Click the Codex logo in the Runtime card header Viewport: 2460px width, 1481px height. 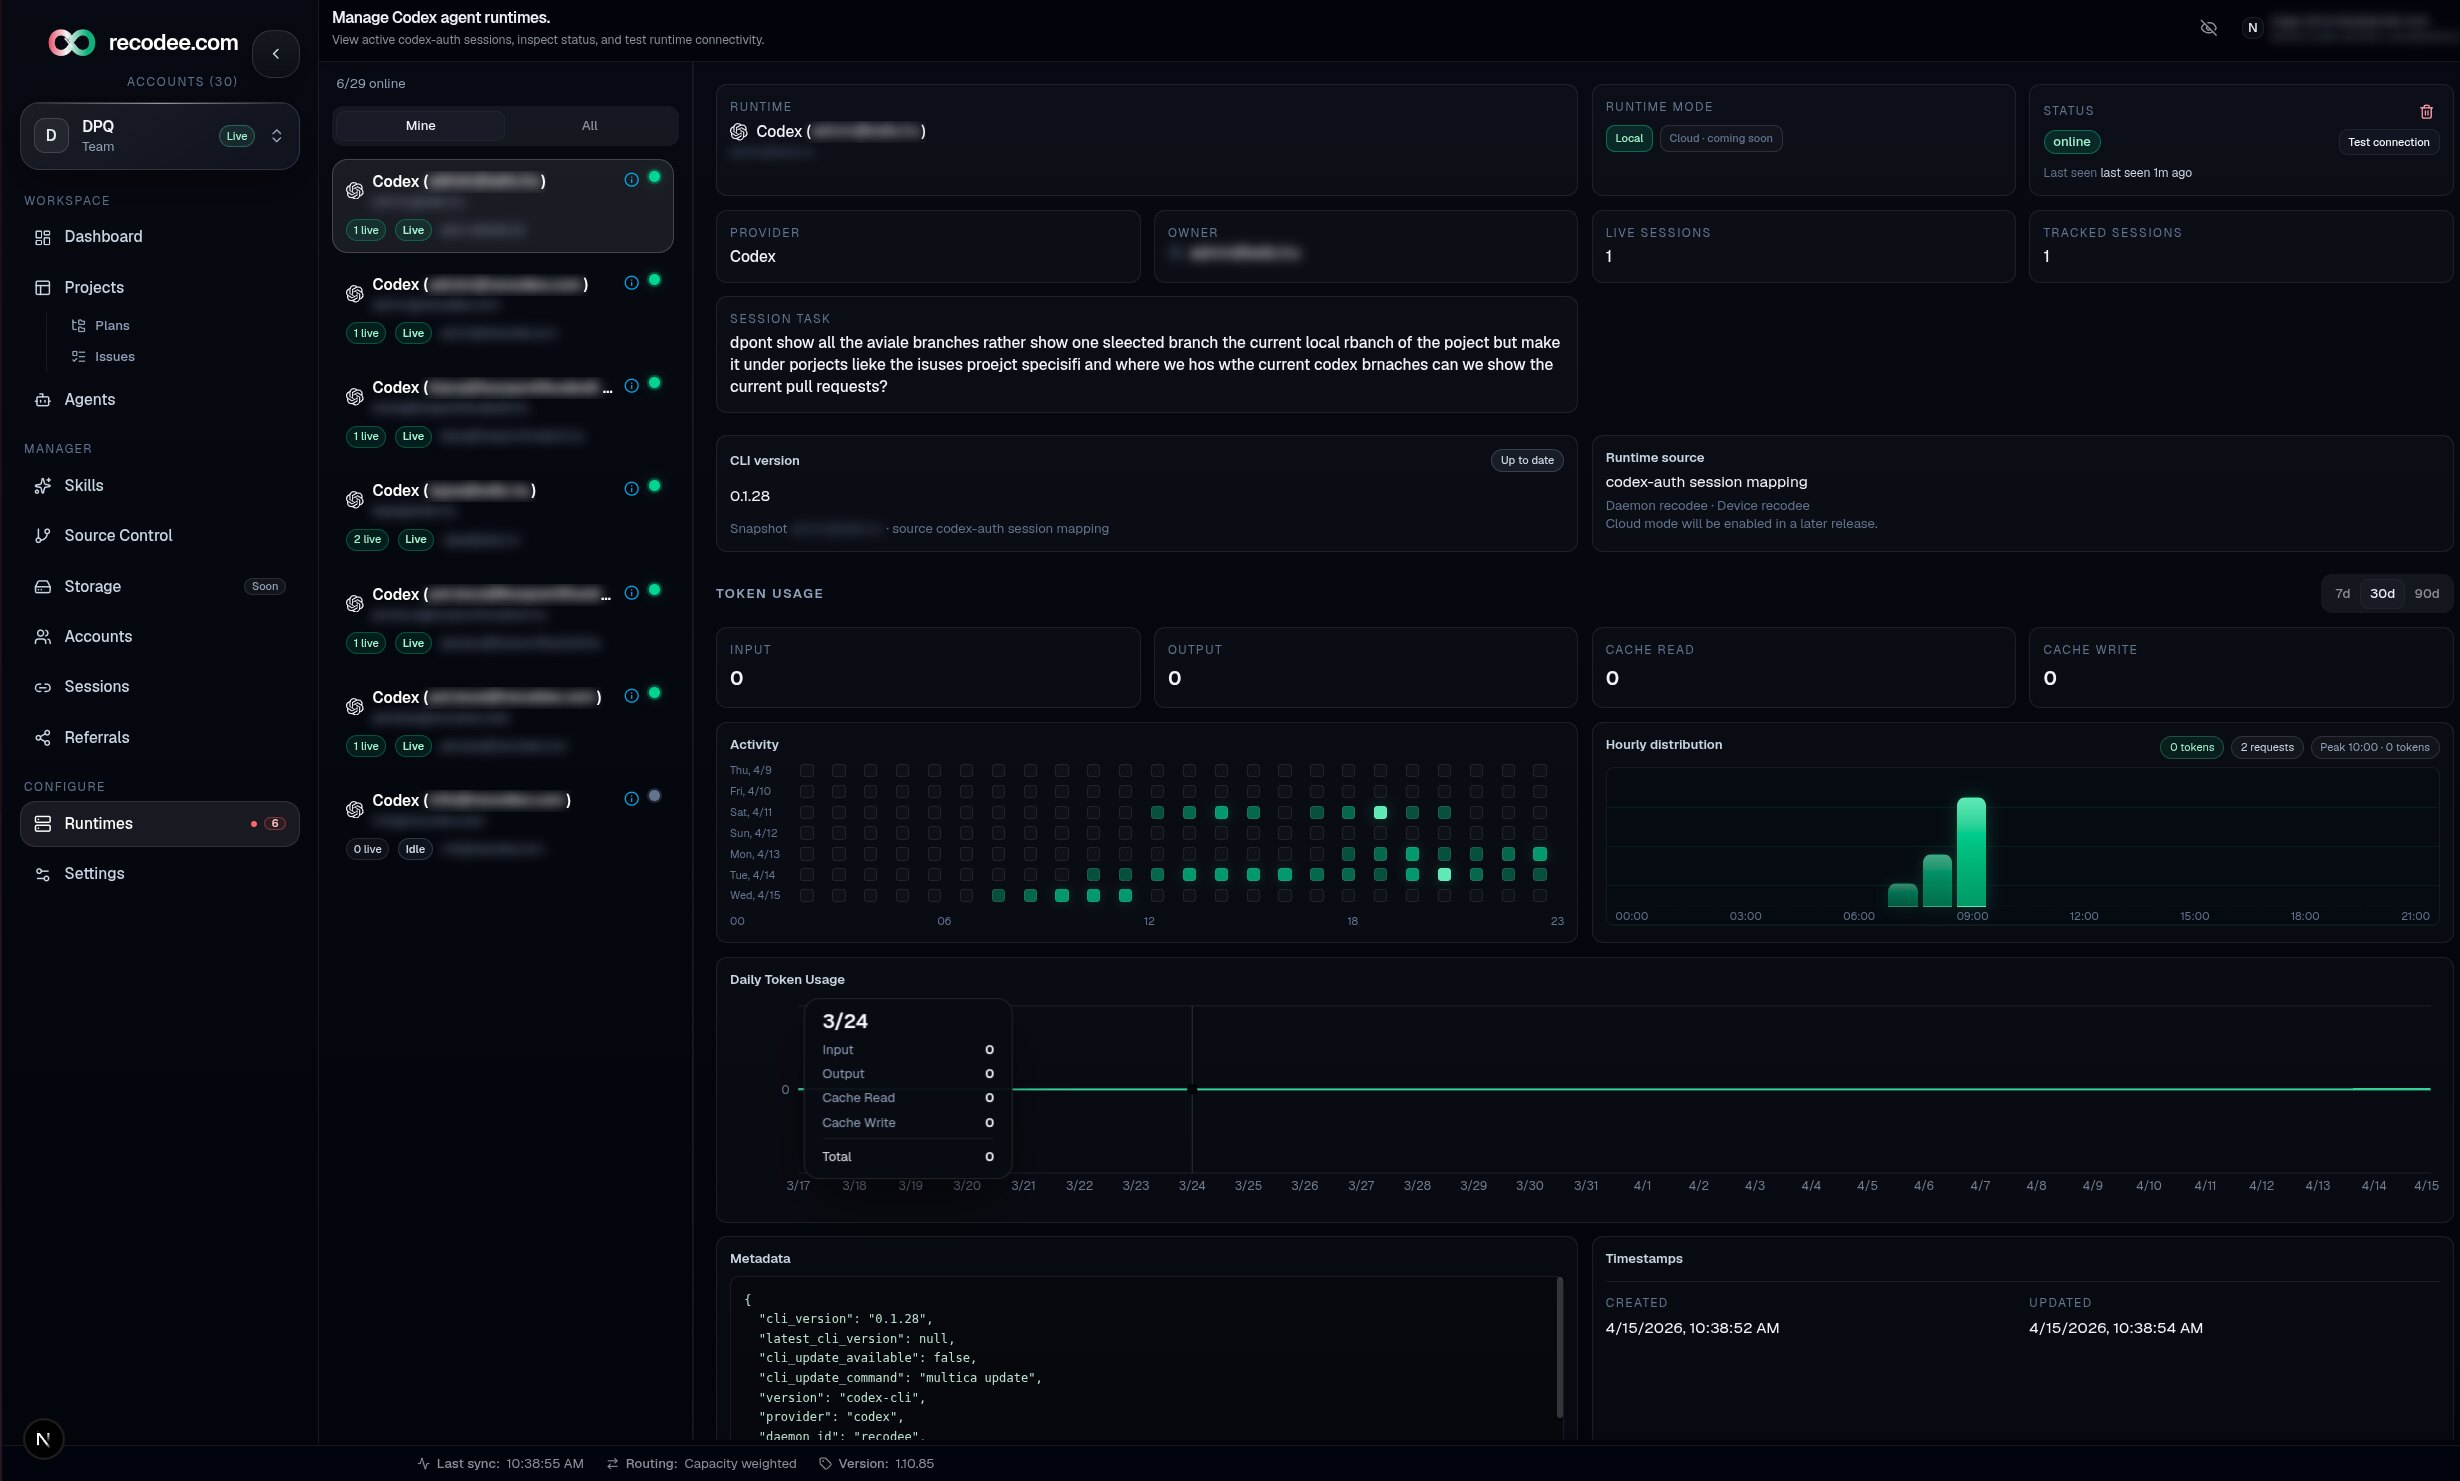coord(739,132)
